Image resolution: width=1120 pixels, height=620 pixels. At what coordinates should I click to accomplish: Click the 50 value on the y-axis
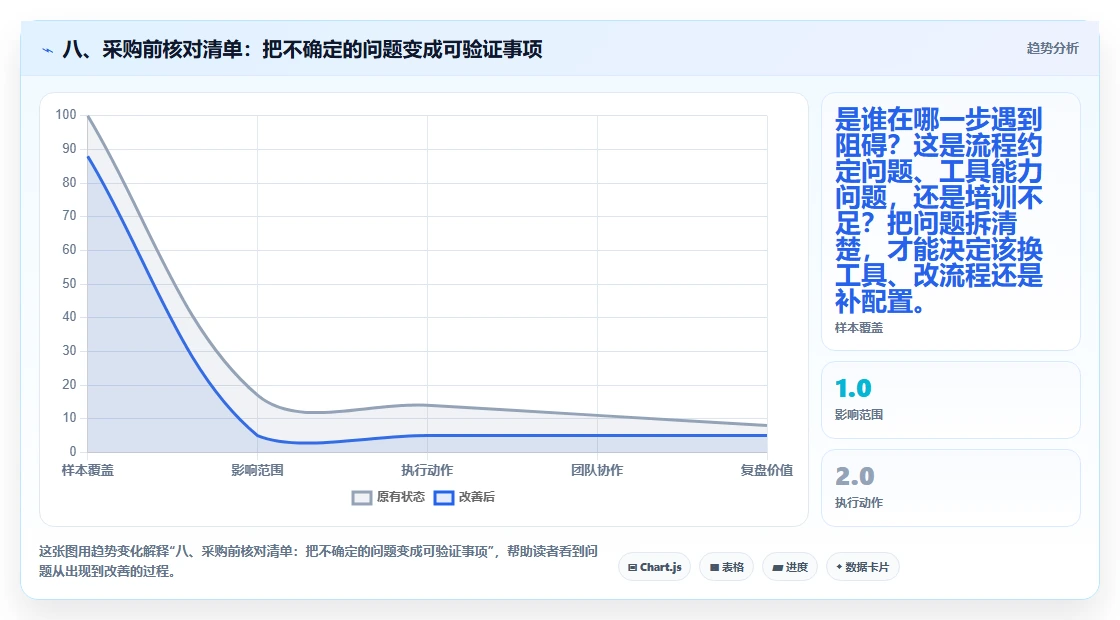tap(69, 284)
